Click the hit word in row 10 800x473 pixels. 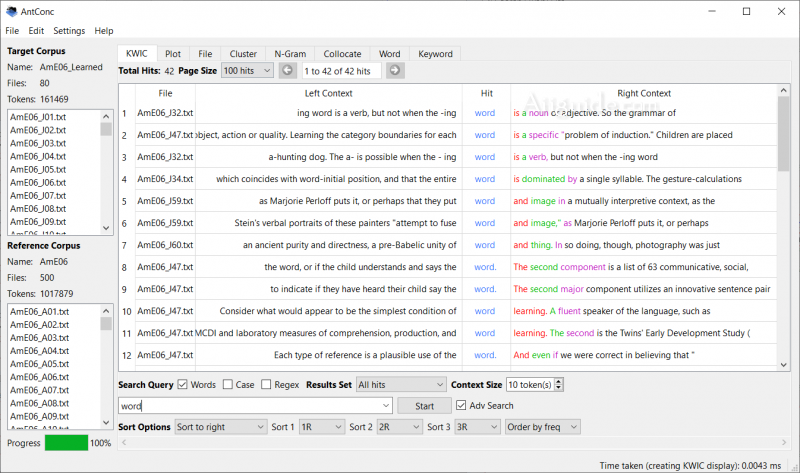485,311
